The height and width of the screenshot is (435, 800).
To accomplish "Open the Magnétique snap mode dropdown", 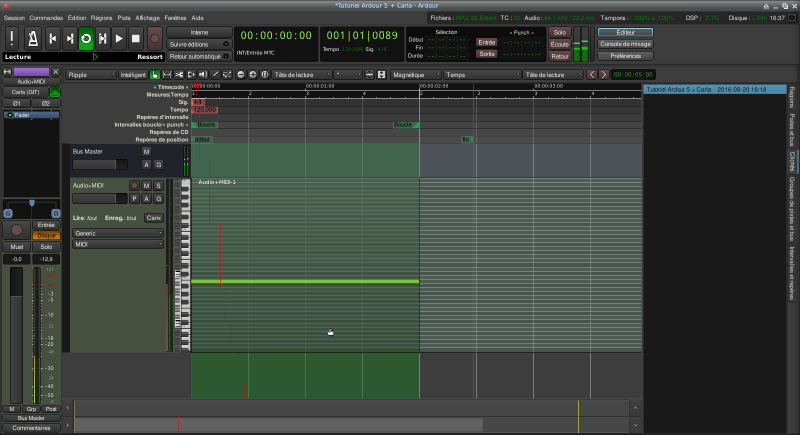I will [415, 75].
